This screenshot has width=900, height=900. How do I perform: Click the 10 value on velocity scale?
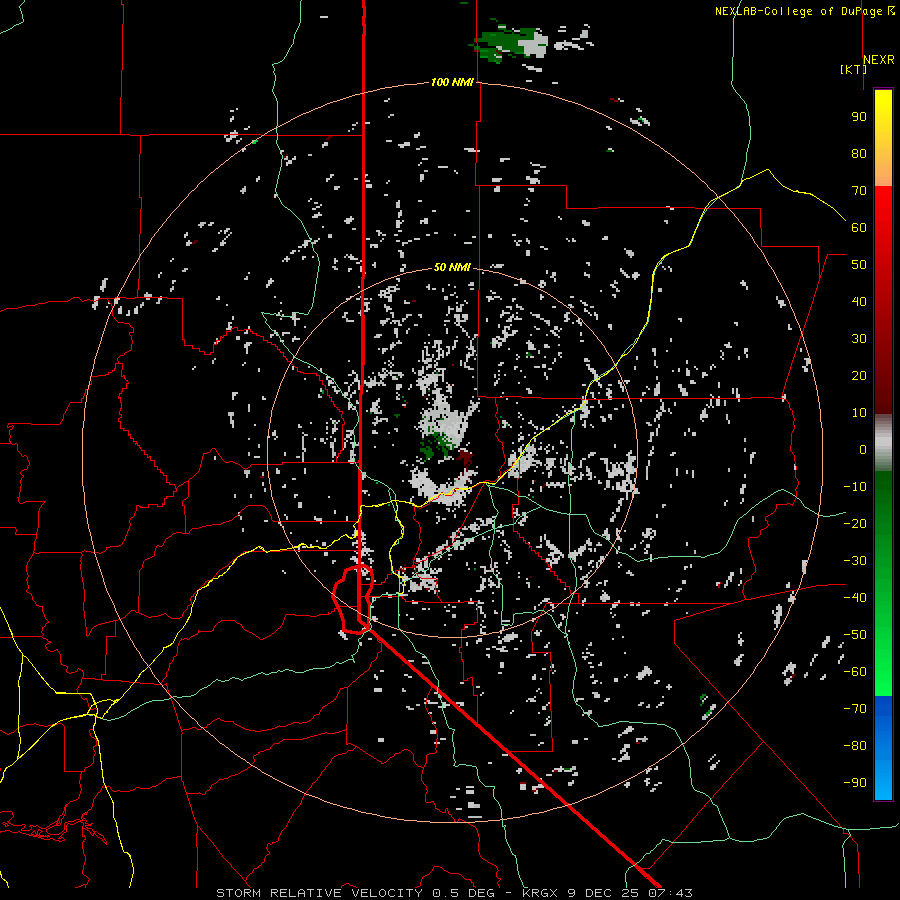(x=859, y=413)
